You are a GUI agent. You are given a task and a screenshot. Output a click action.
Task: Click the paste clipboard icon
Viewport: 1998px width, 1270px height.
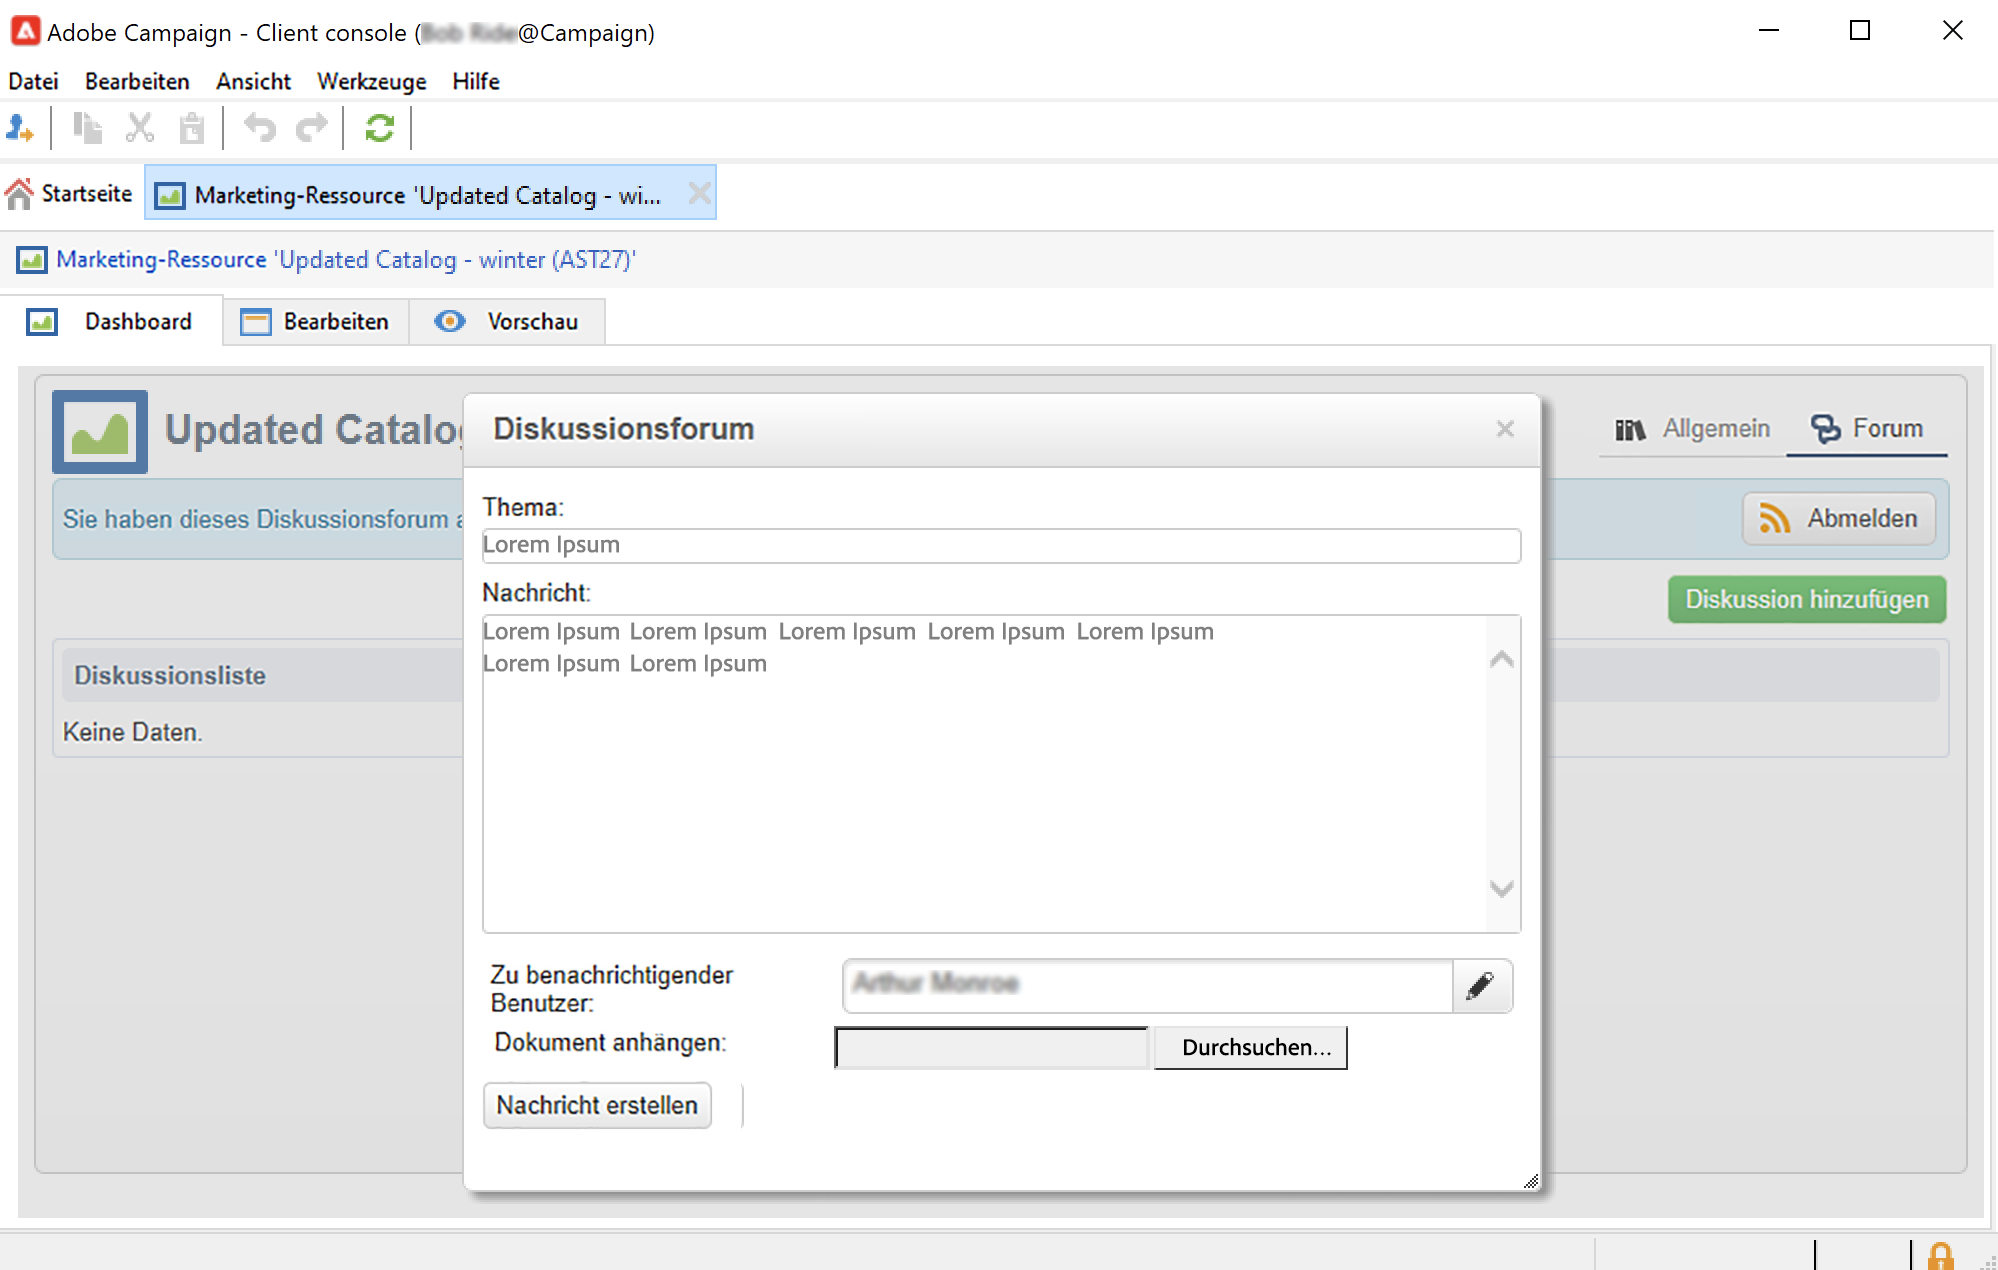191,128
